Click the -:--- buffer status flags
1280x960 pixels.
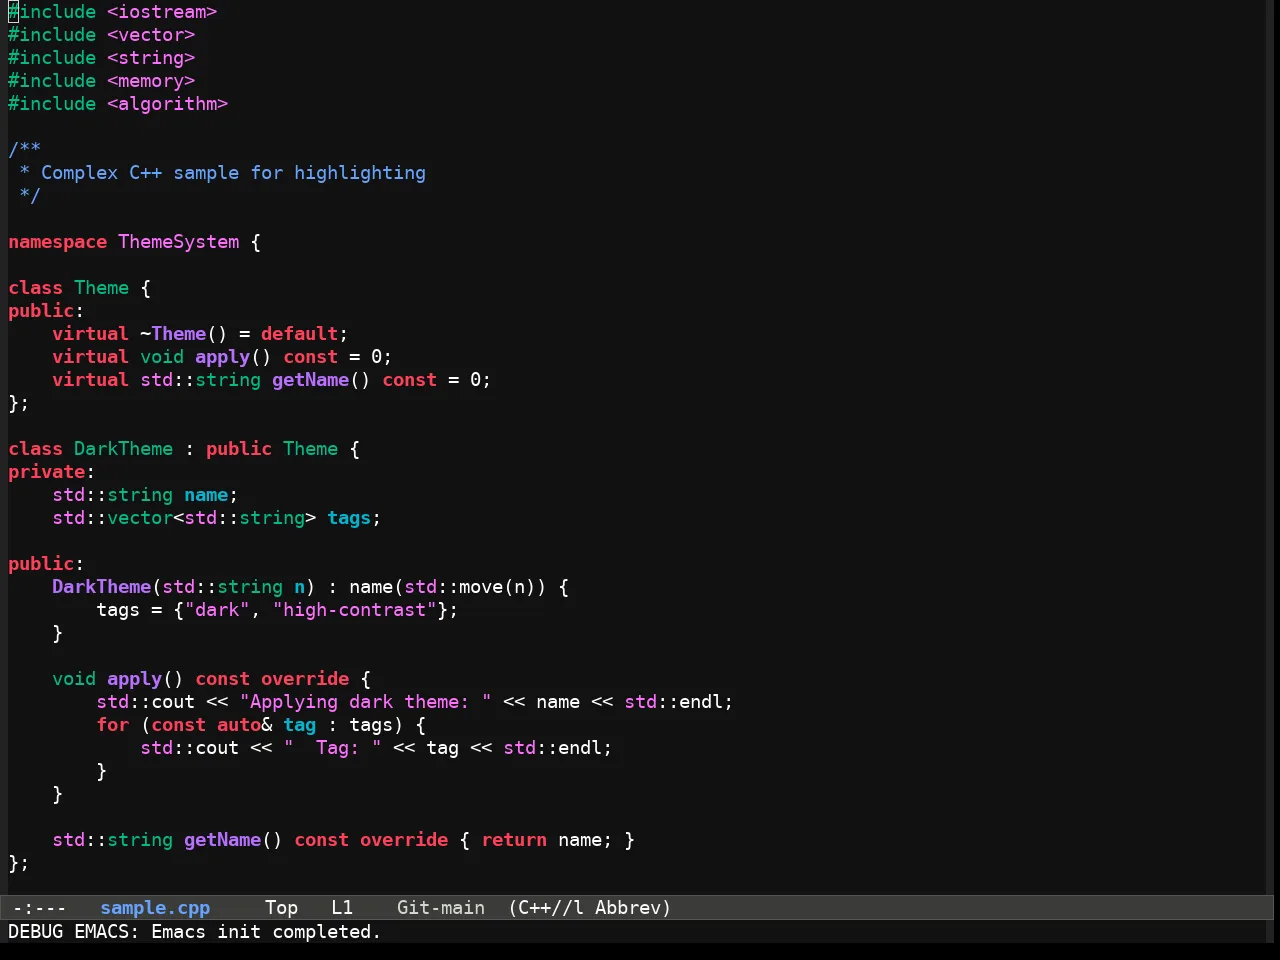39,908
